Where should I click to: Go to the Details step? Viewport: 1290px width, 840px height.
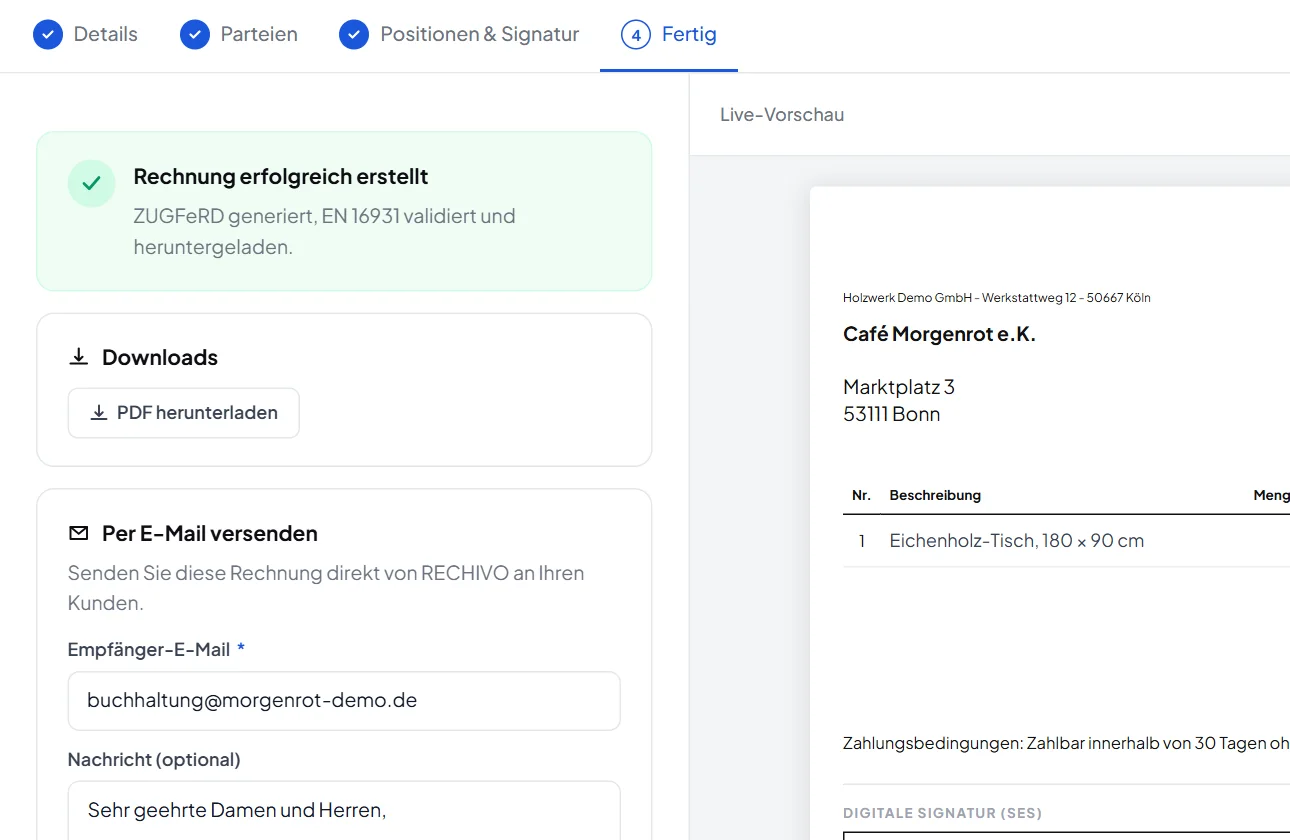click(86, 35)
